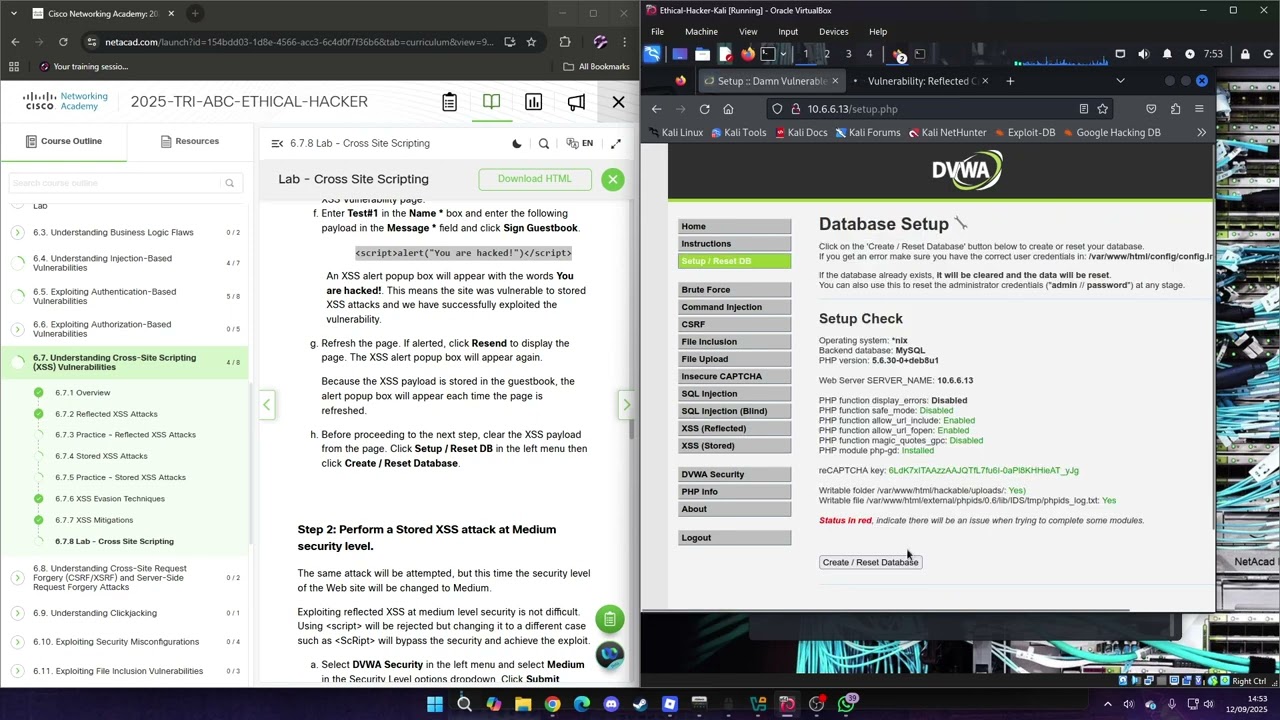Viewport: 1280px width, 720px height.
Task: Open DVWA Security page
Action: click(x=734, y=474)
